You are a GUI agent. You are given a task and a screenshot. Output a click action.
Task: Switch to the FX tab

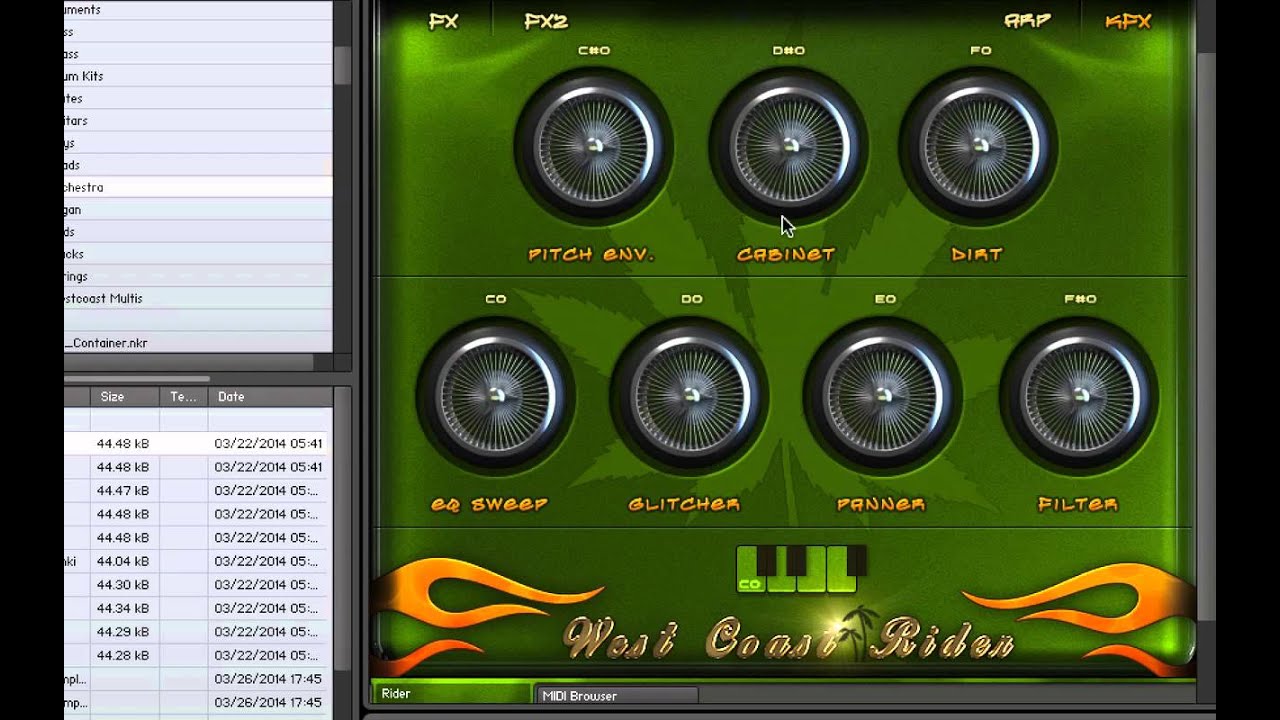(443, 21)
